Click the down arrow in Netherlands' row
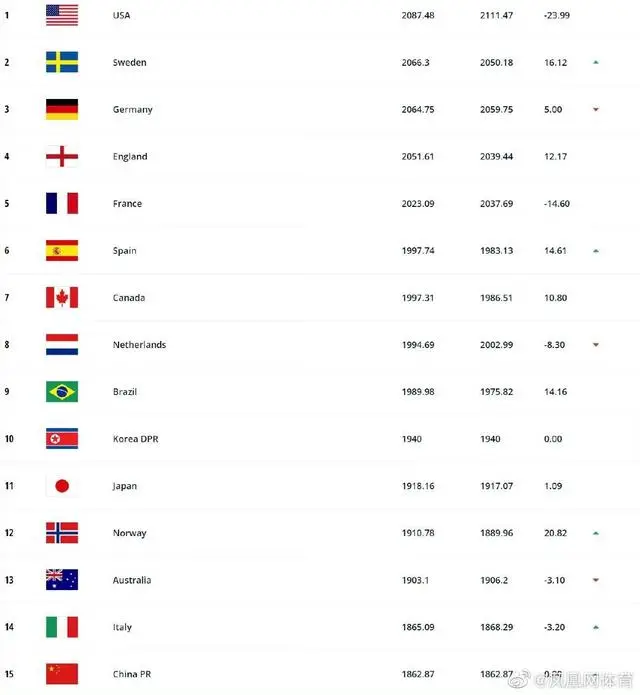The width and height of the screenshot is (640, 695). point(595,345)
